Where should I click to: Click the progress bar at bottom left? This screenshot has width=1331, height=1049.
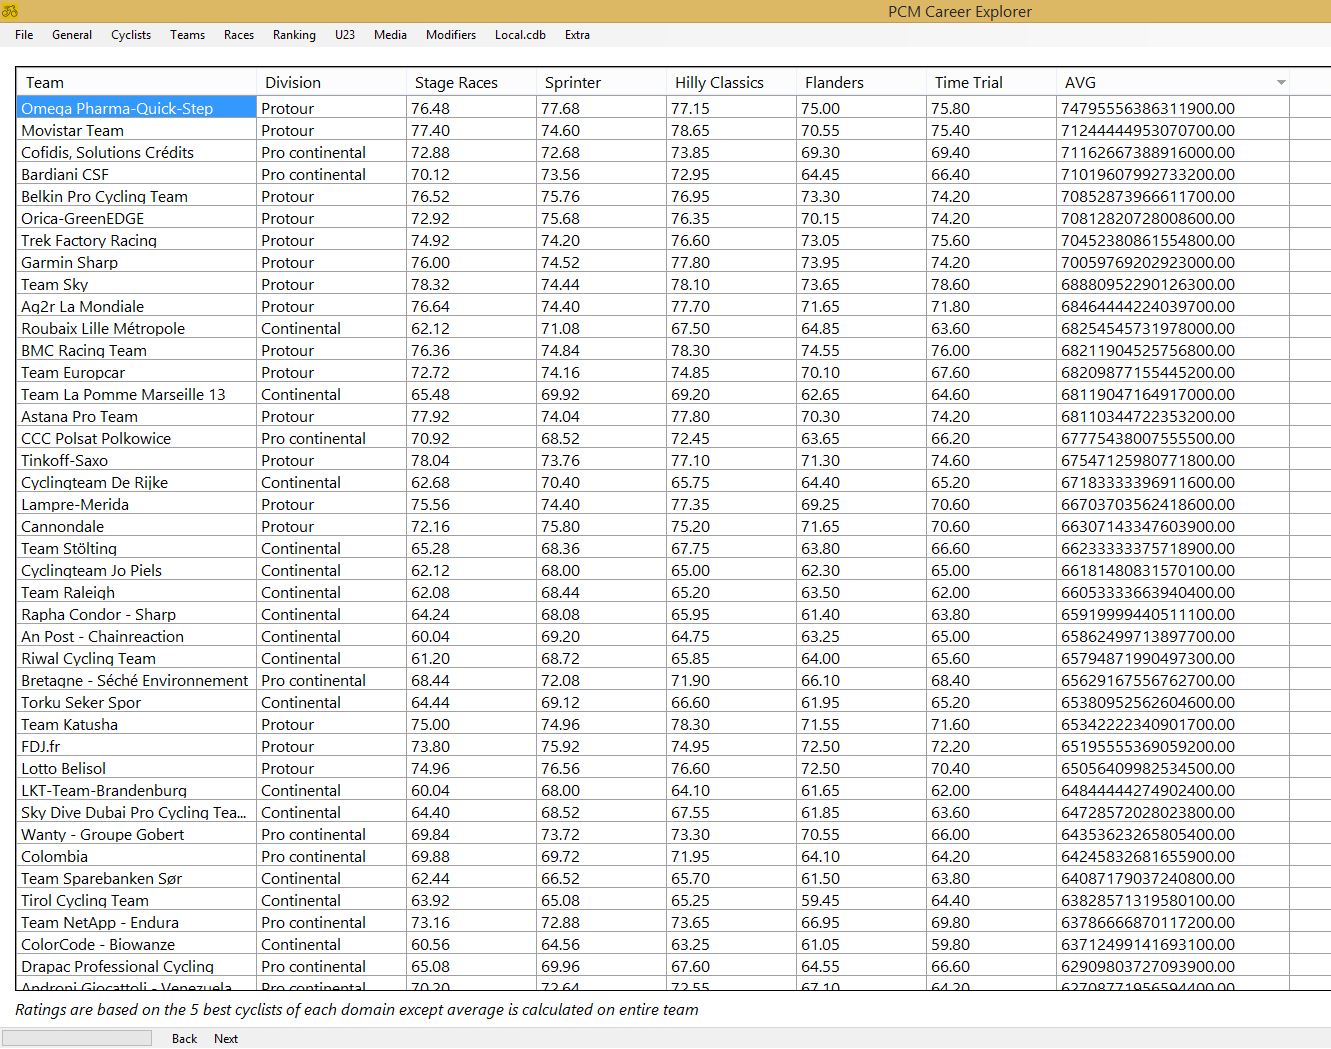point(77,1038)
